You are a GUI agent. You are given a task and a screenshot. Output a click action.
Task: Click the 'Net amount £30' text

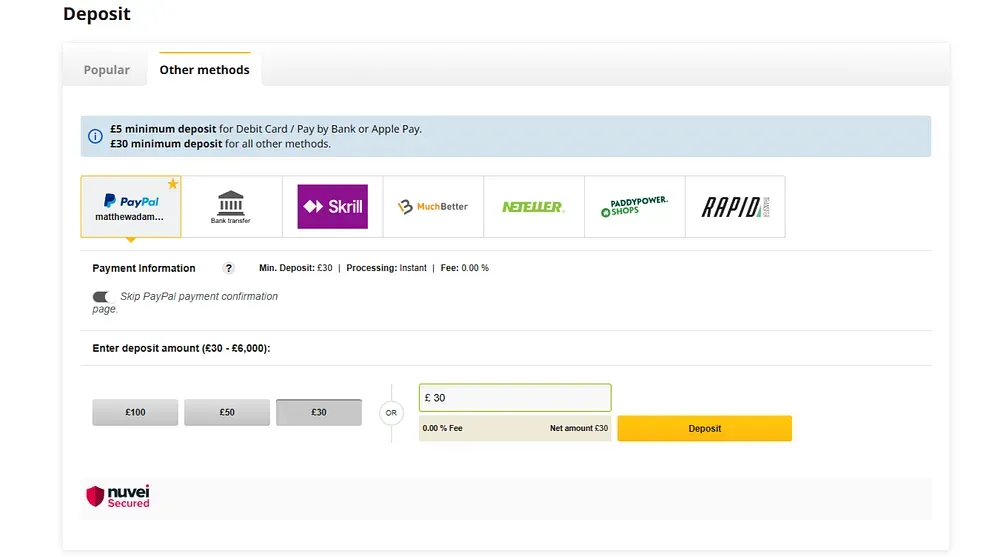[x=579, y=428]
